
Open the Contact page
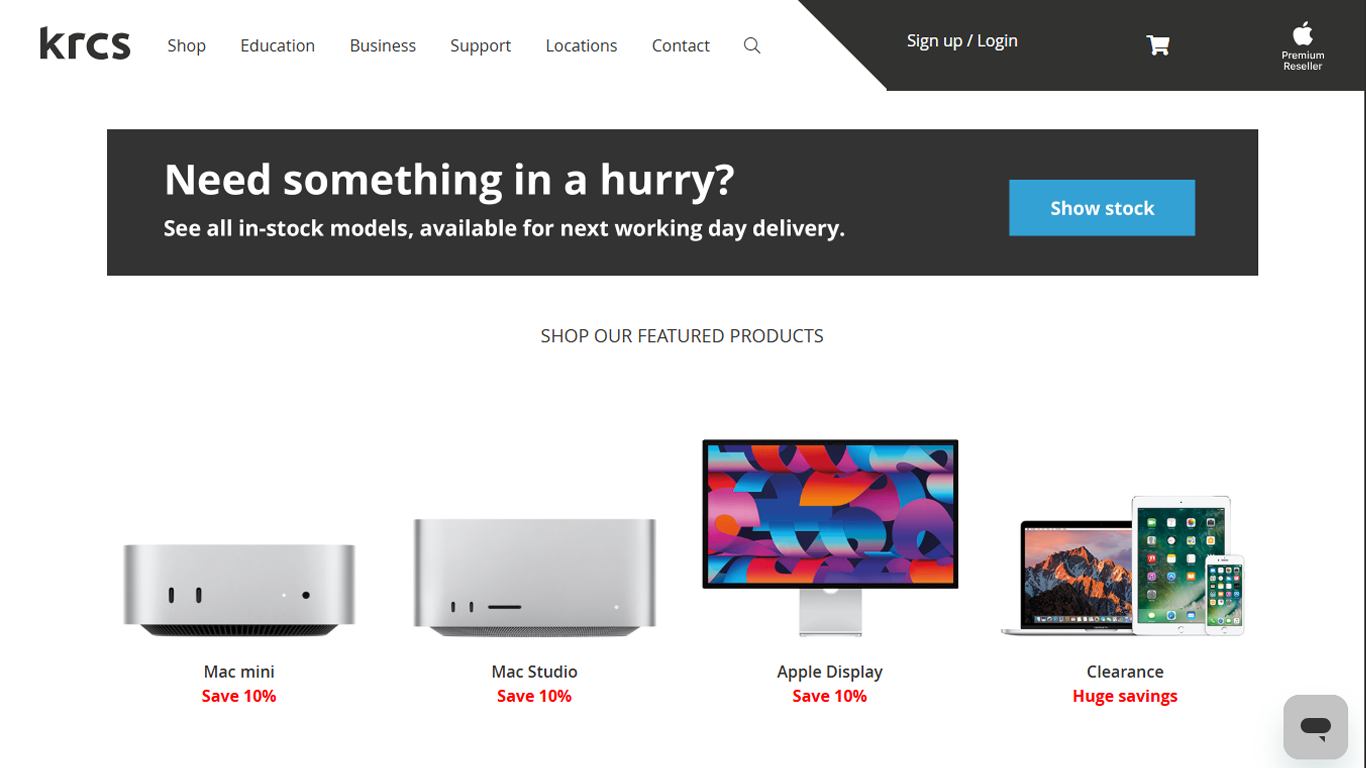point(680,45)
